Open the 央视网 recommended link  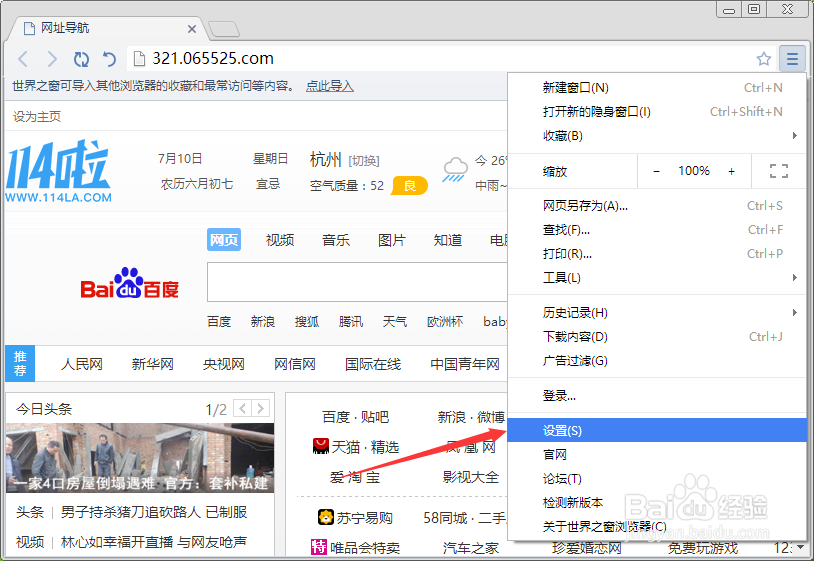tap(224, 364)
